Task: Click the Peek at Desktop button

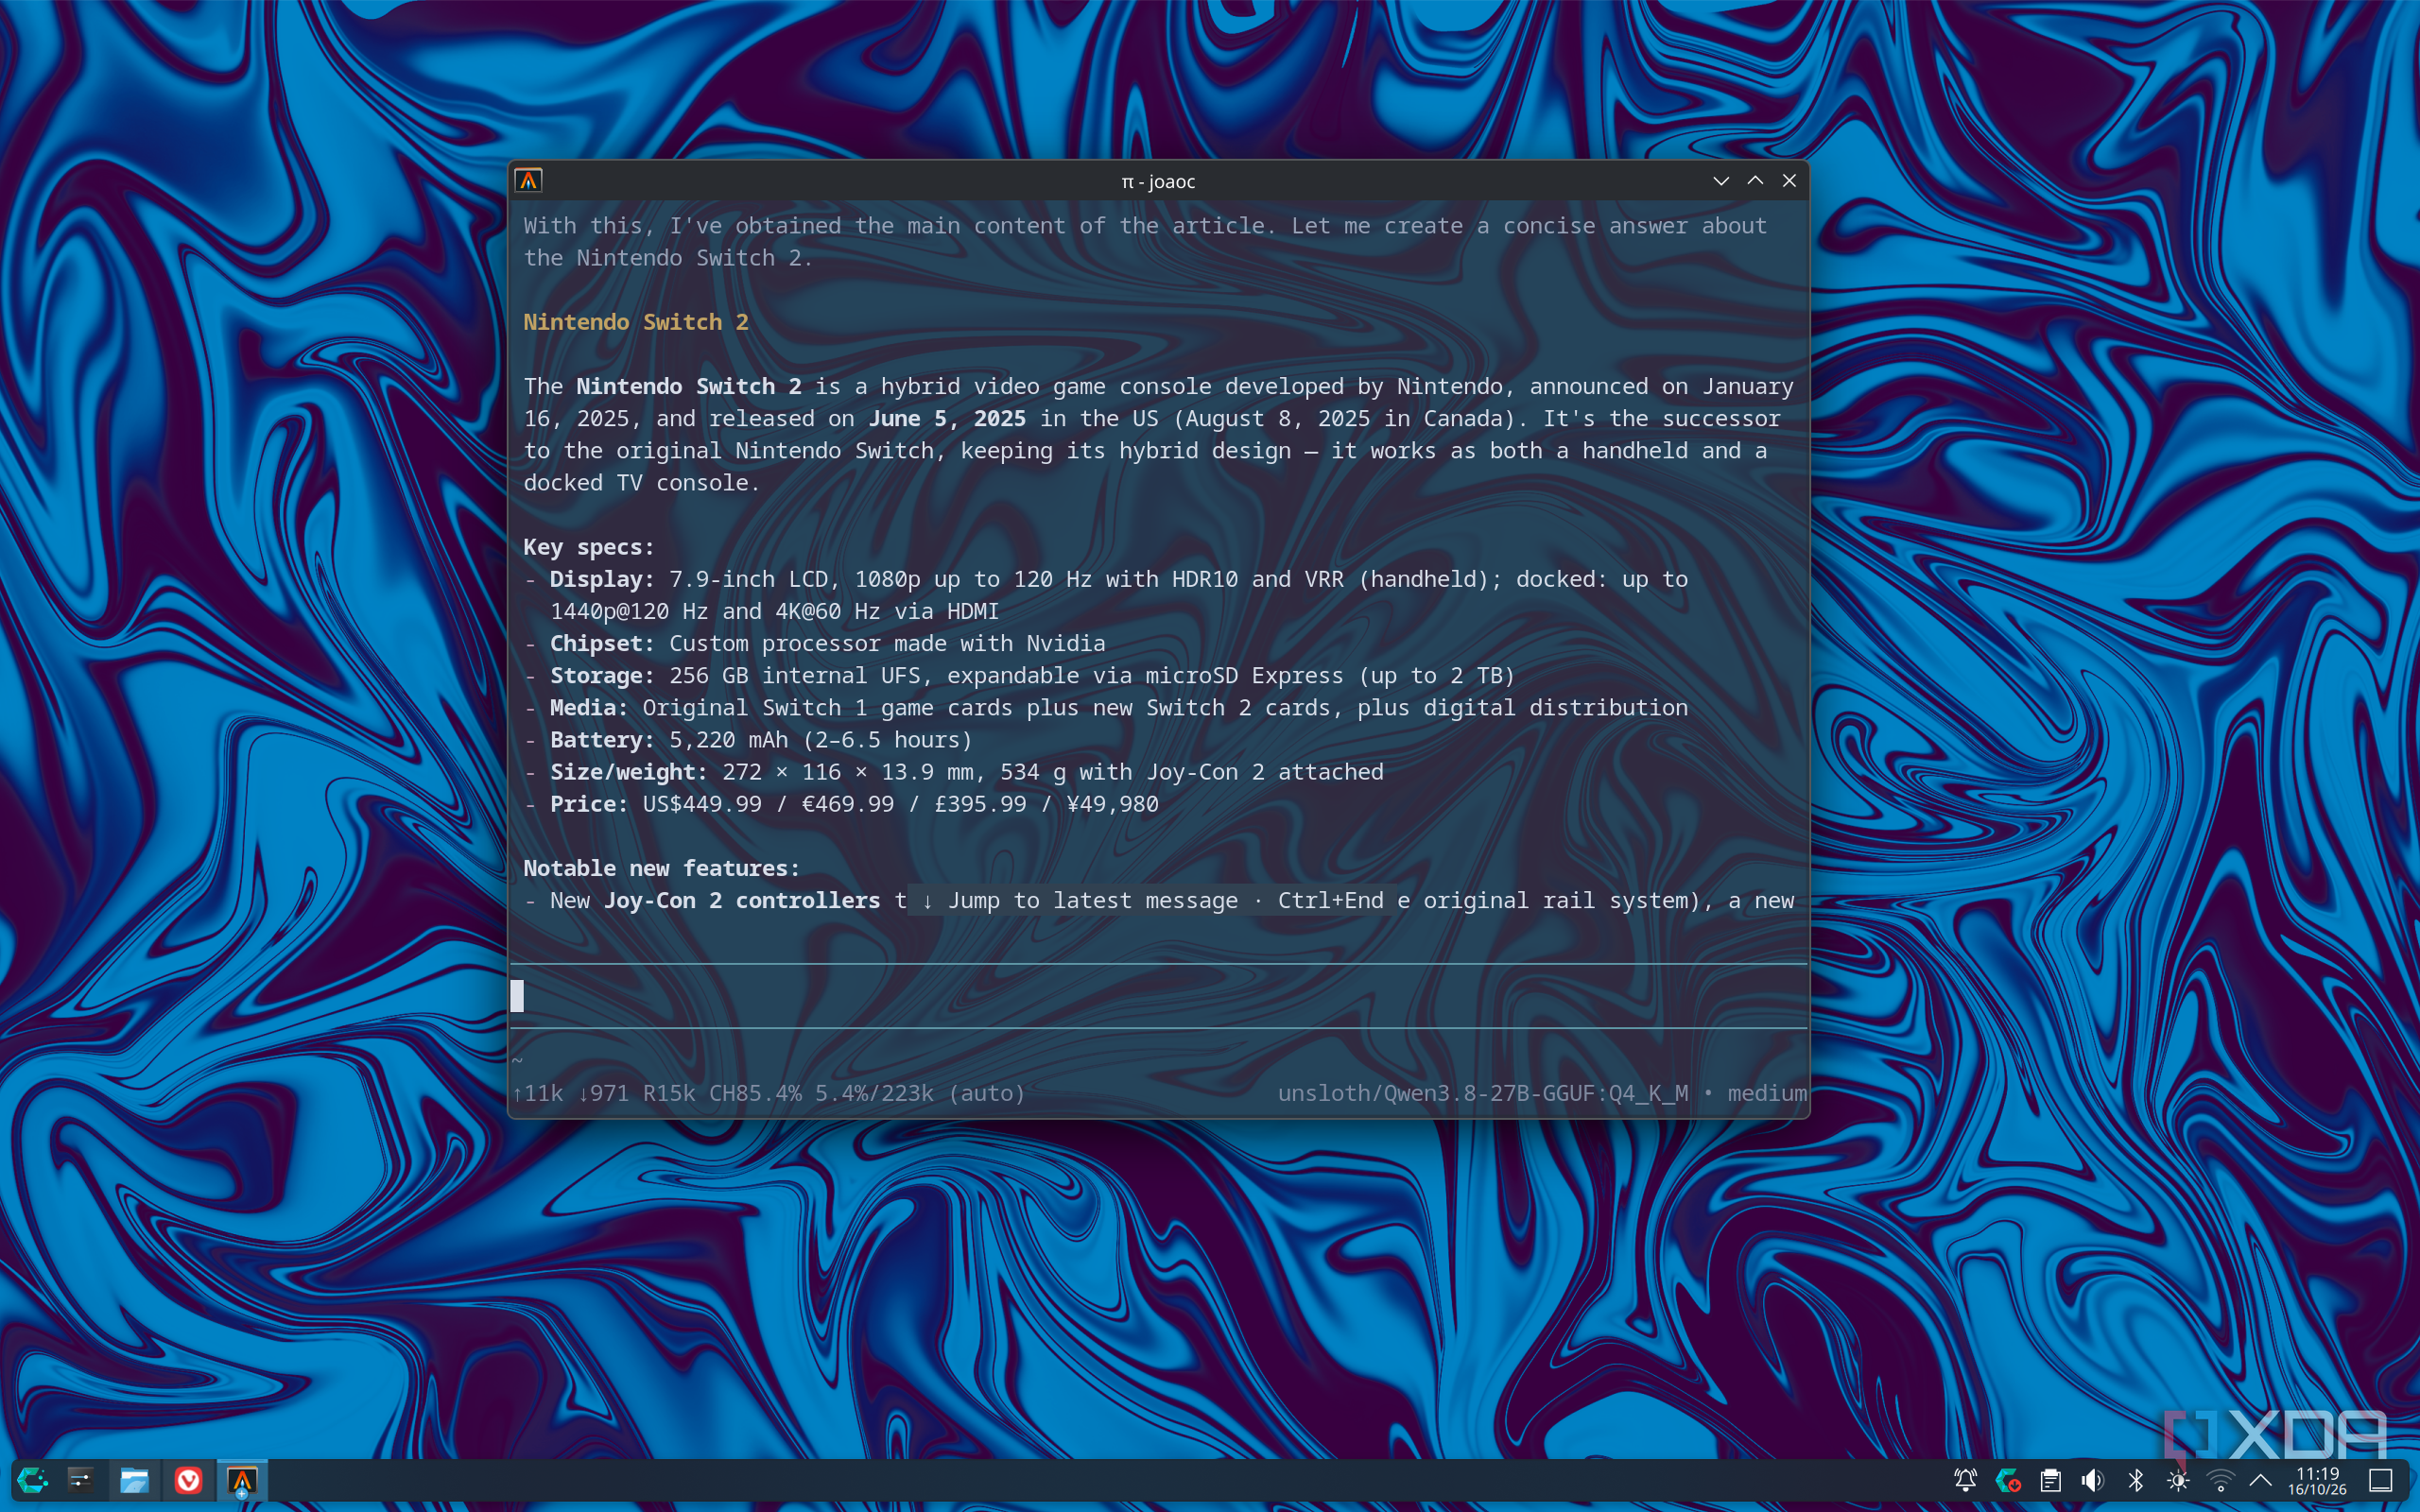Action: pos(2381,1480)
